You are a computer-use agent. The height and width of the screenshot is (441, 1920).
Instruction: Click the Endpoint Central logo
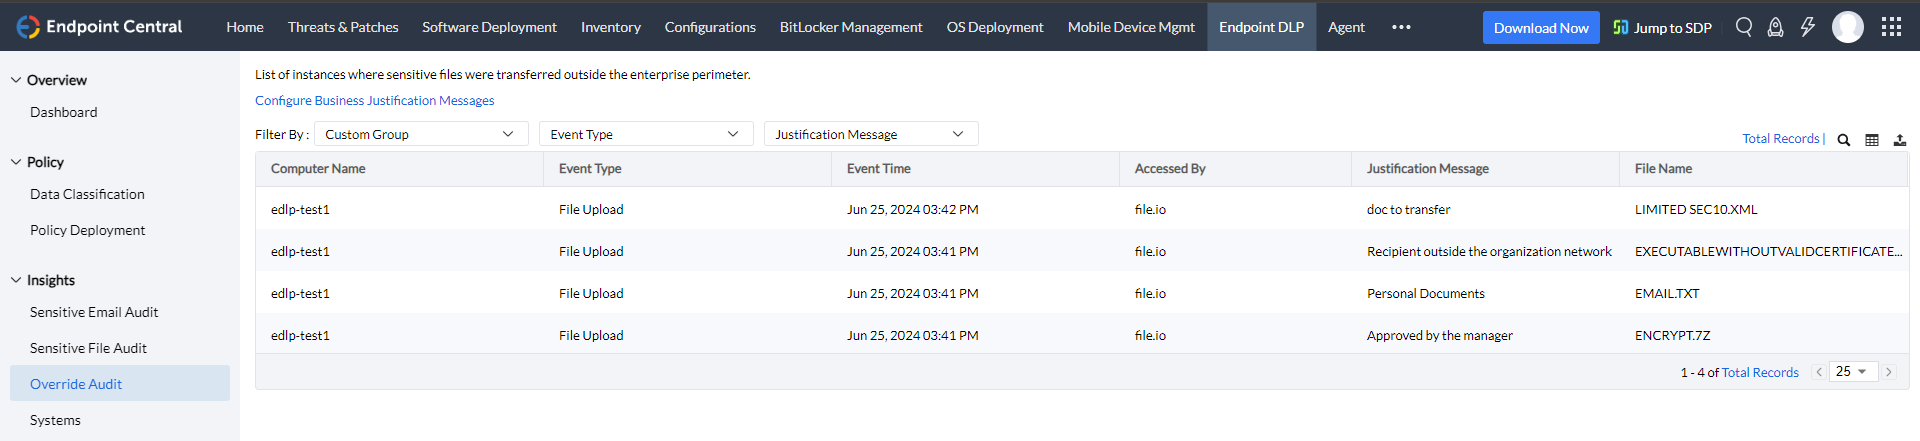click(x=99, y=27)
